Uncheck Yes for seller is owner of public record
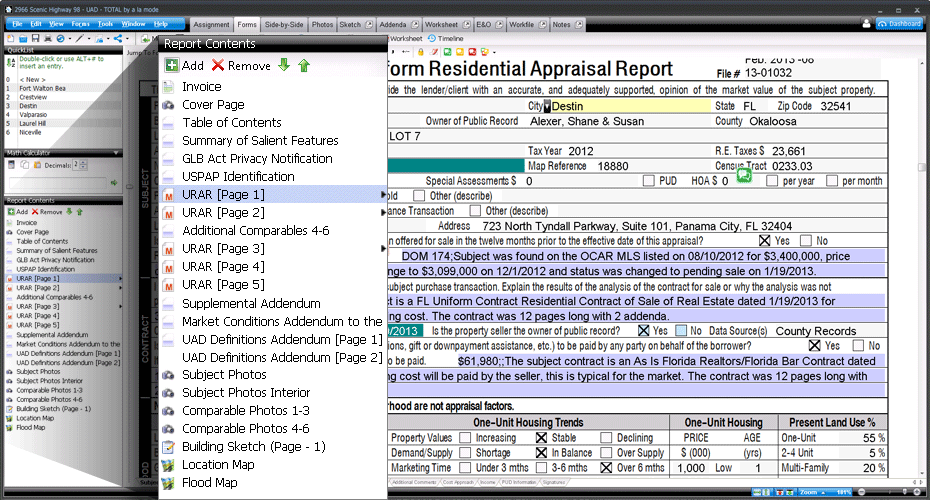This screenshot has height=500, width=930. click(x=644, y=330)
